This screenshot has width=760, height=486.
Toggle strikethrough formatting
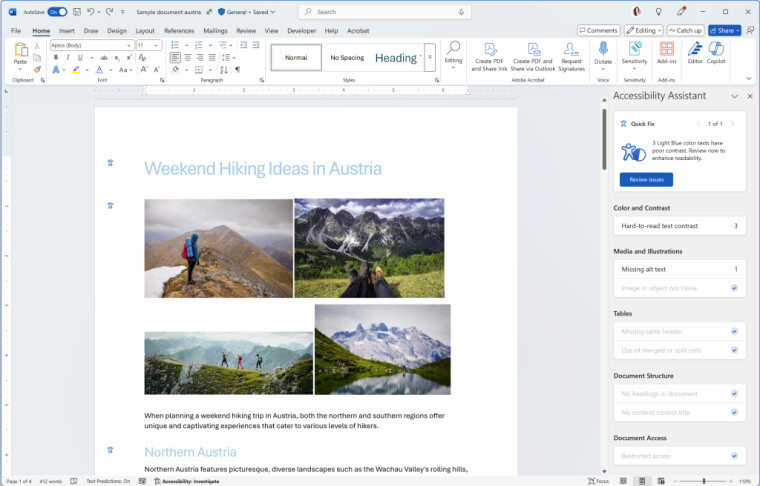click(x=104, y=57)
